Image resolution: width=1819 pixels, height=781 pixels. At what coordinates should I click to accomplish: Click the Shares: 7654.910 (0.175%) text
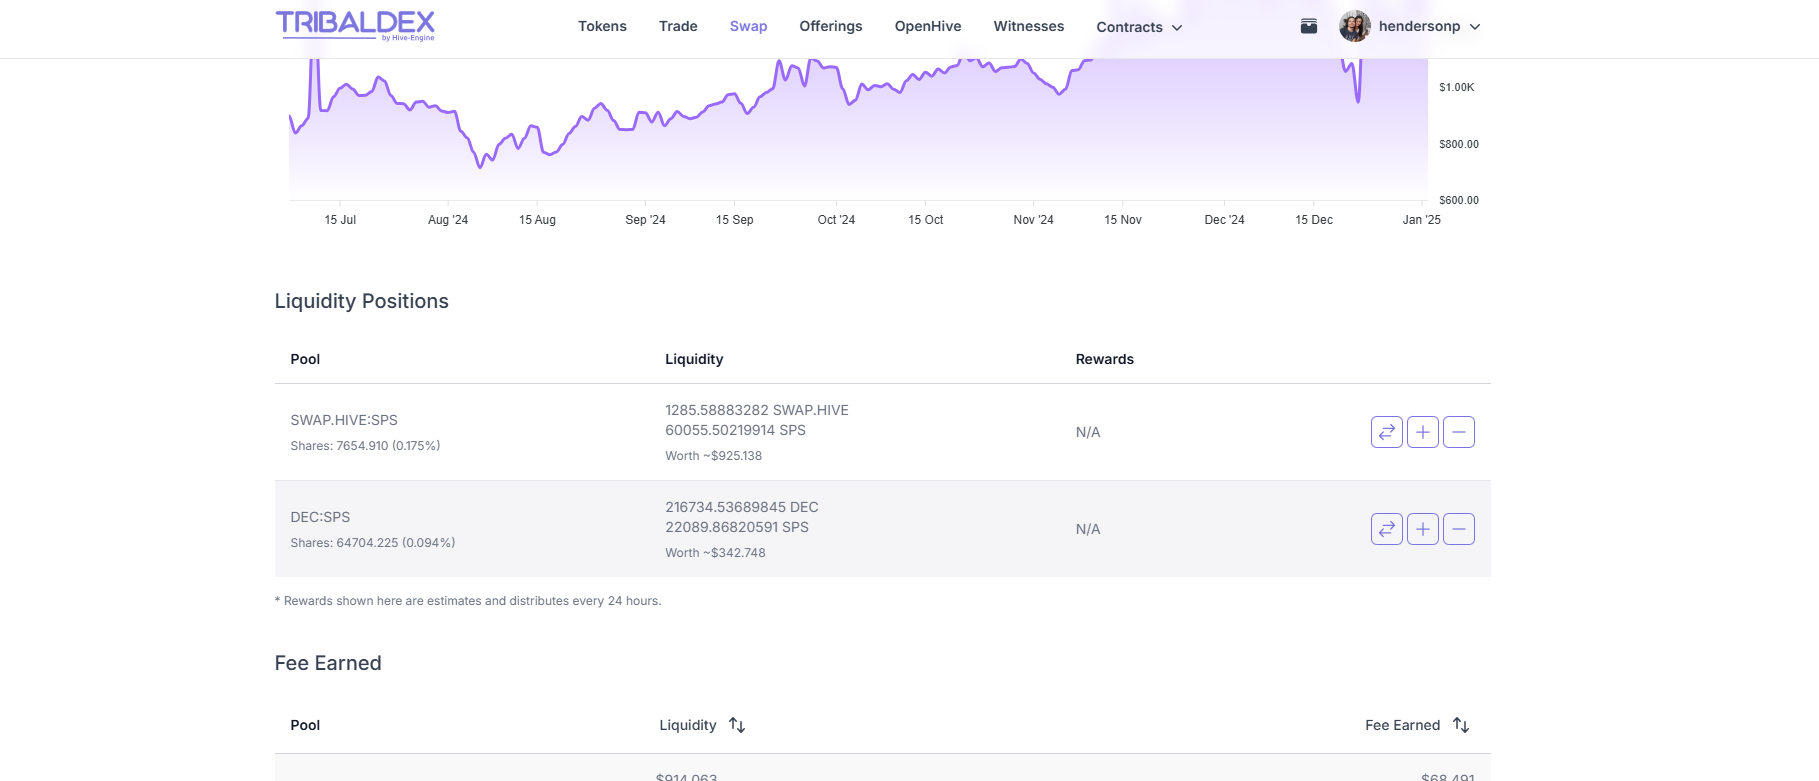pos(365,446)
